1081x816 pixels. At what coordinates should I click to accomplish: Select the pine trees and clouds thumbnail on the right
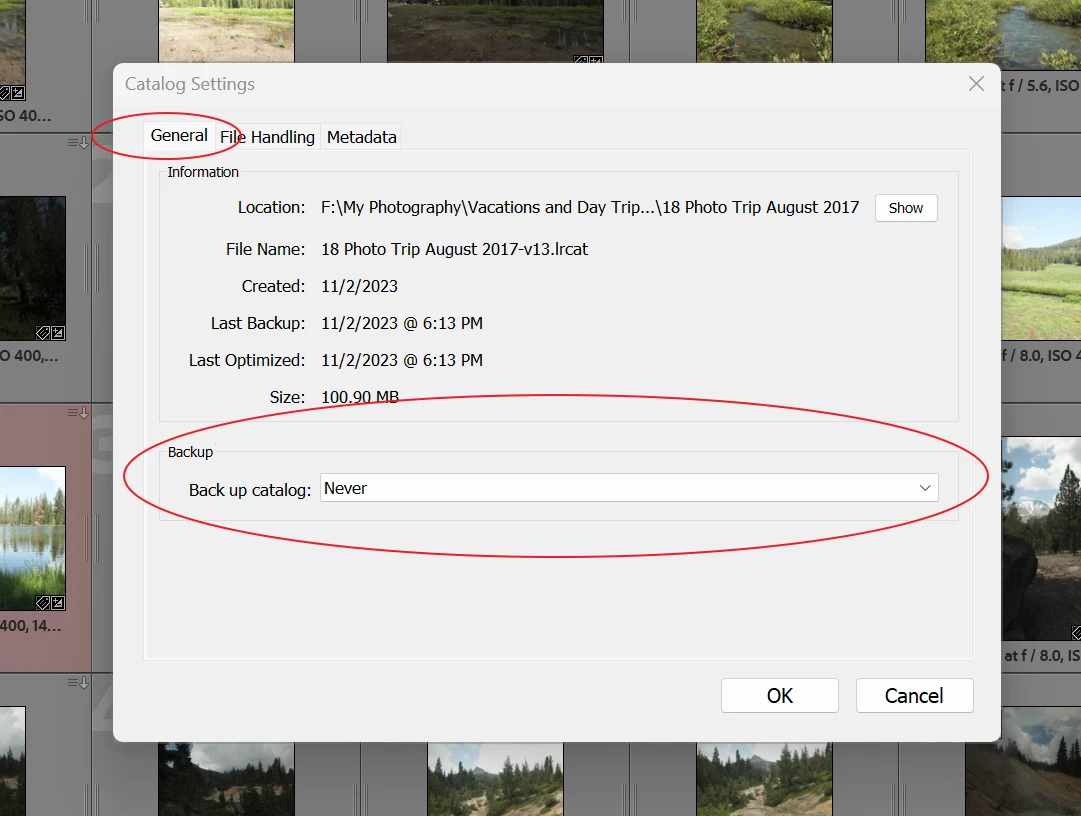click(x=1041, y=538)
